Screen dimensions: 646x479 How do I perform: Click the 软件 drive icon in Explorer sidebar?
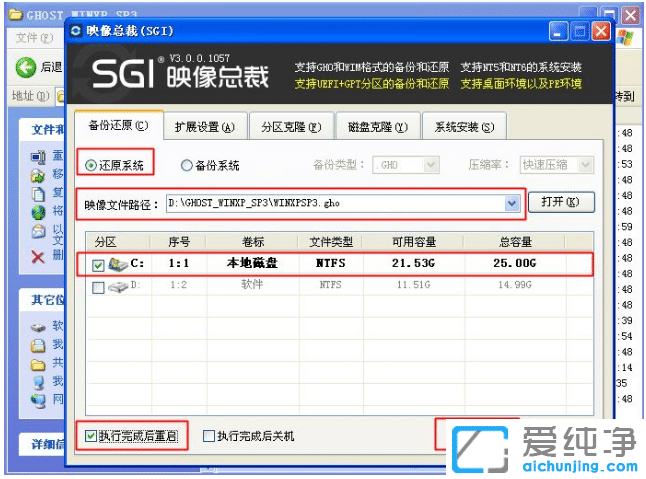pyautogui.click(x=38, y=328)
